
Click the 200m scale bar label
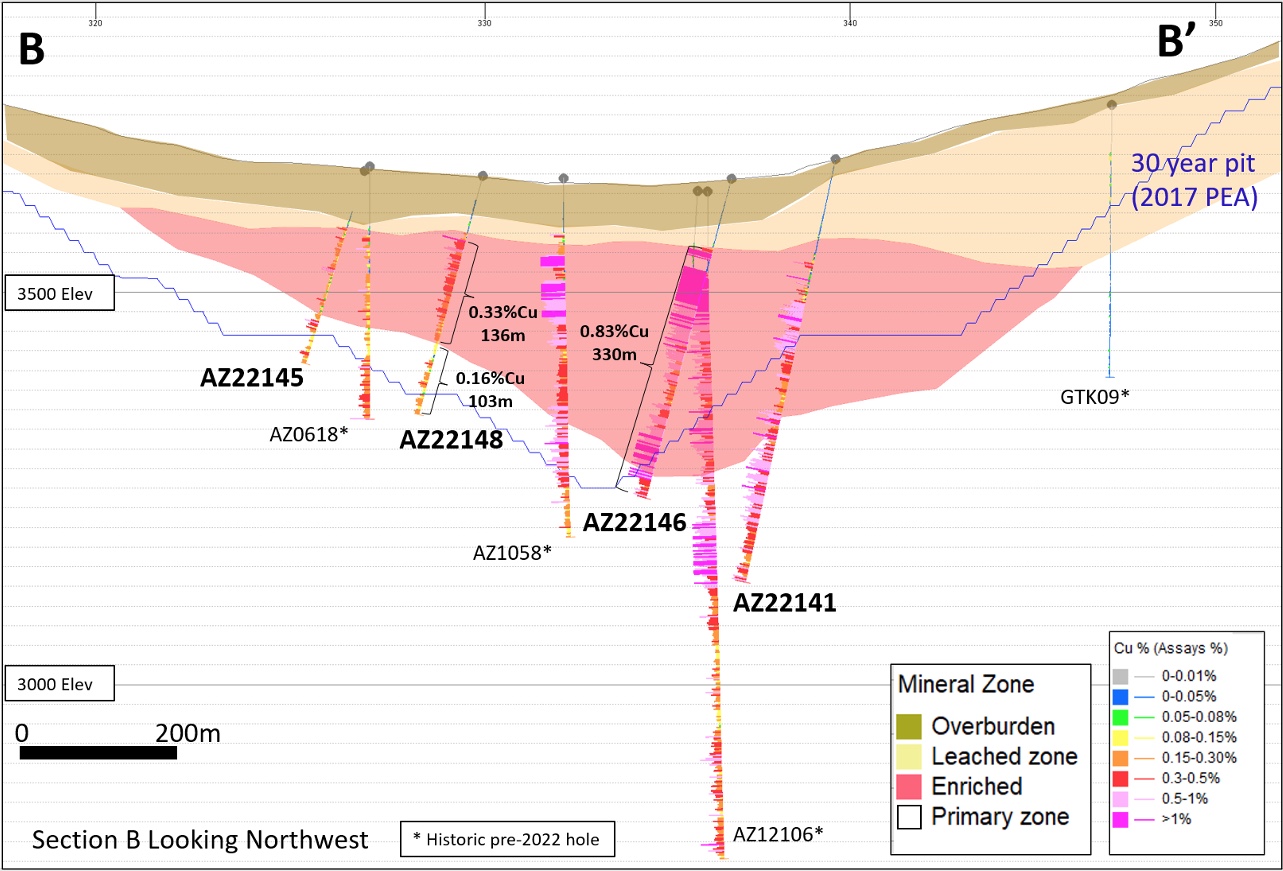coord(187,733)
